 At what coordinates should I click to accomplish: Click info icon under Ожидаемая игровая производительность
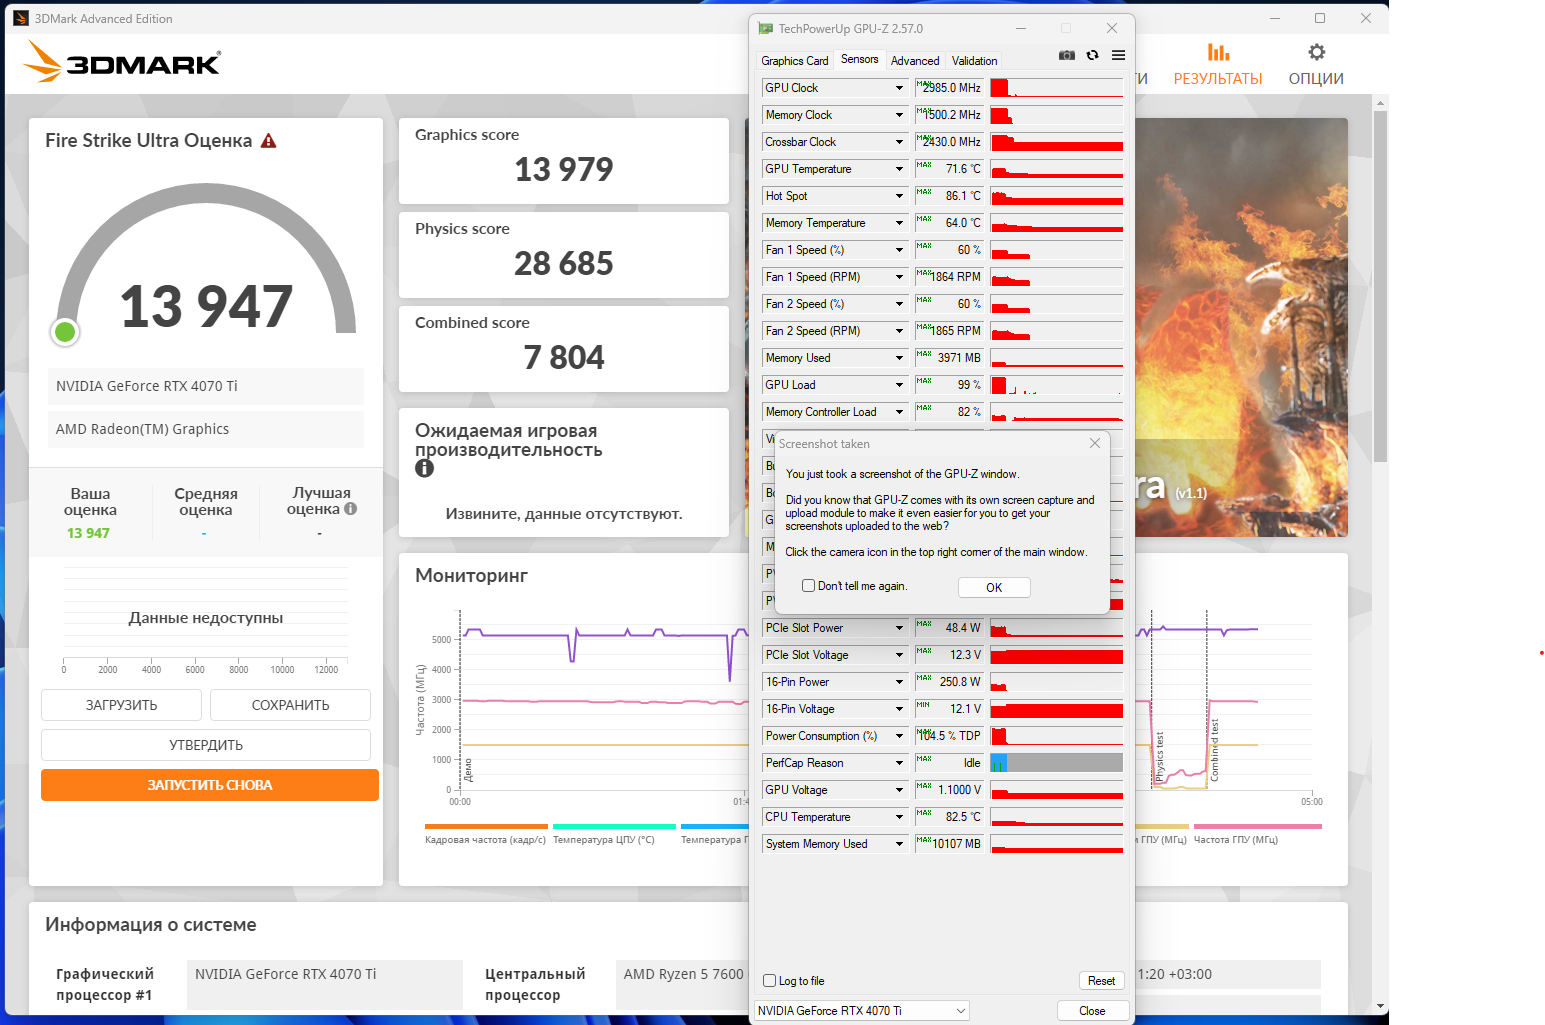425,468
